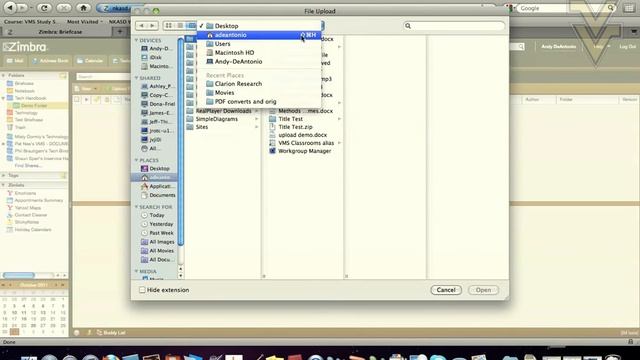The height and width of the screenshot is (360, 640).
Task: Click Log Out in Zimbra
Action: [627, 47]
